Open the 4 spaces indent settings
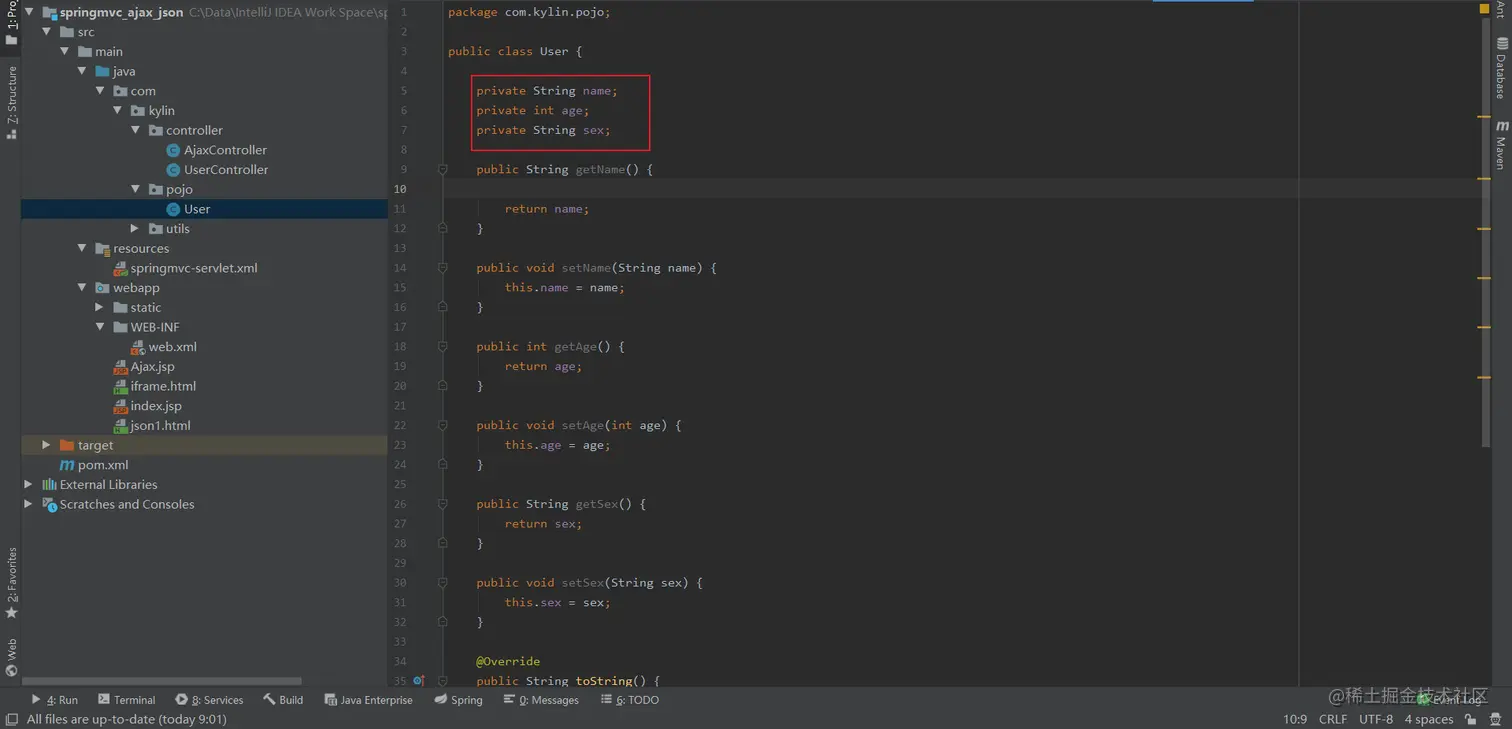The image size is (1512, 729). pos(1428,719)
